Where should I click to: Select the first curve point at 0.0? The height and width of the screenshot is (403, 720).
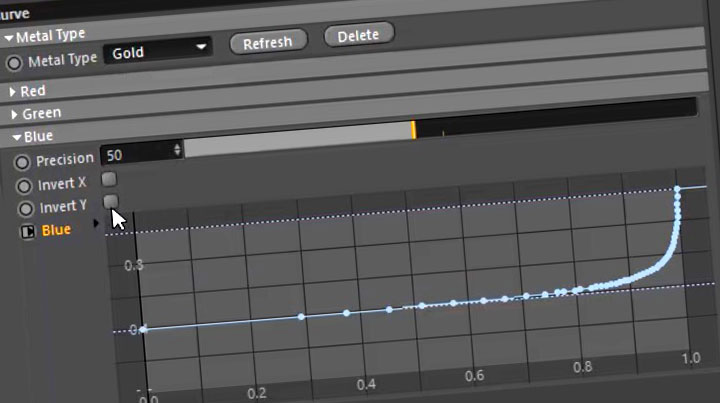144,329
